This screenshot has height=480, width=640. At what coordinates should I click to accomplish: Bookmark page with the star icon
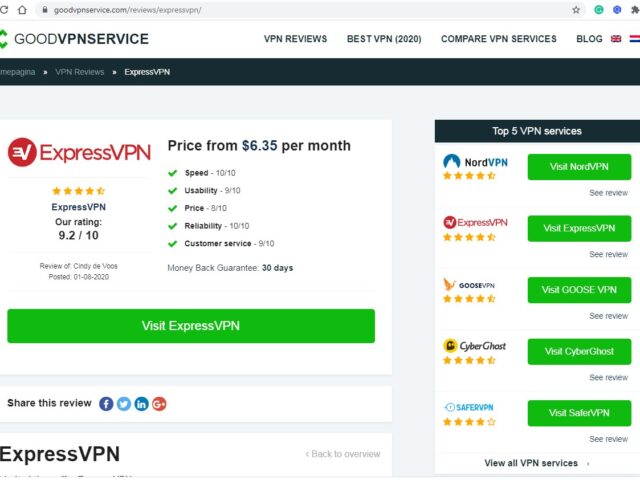click(576, 10)
